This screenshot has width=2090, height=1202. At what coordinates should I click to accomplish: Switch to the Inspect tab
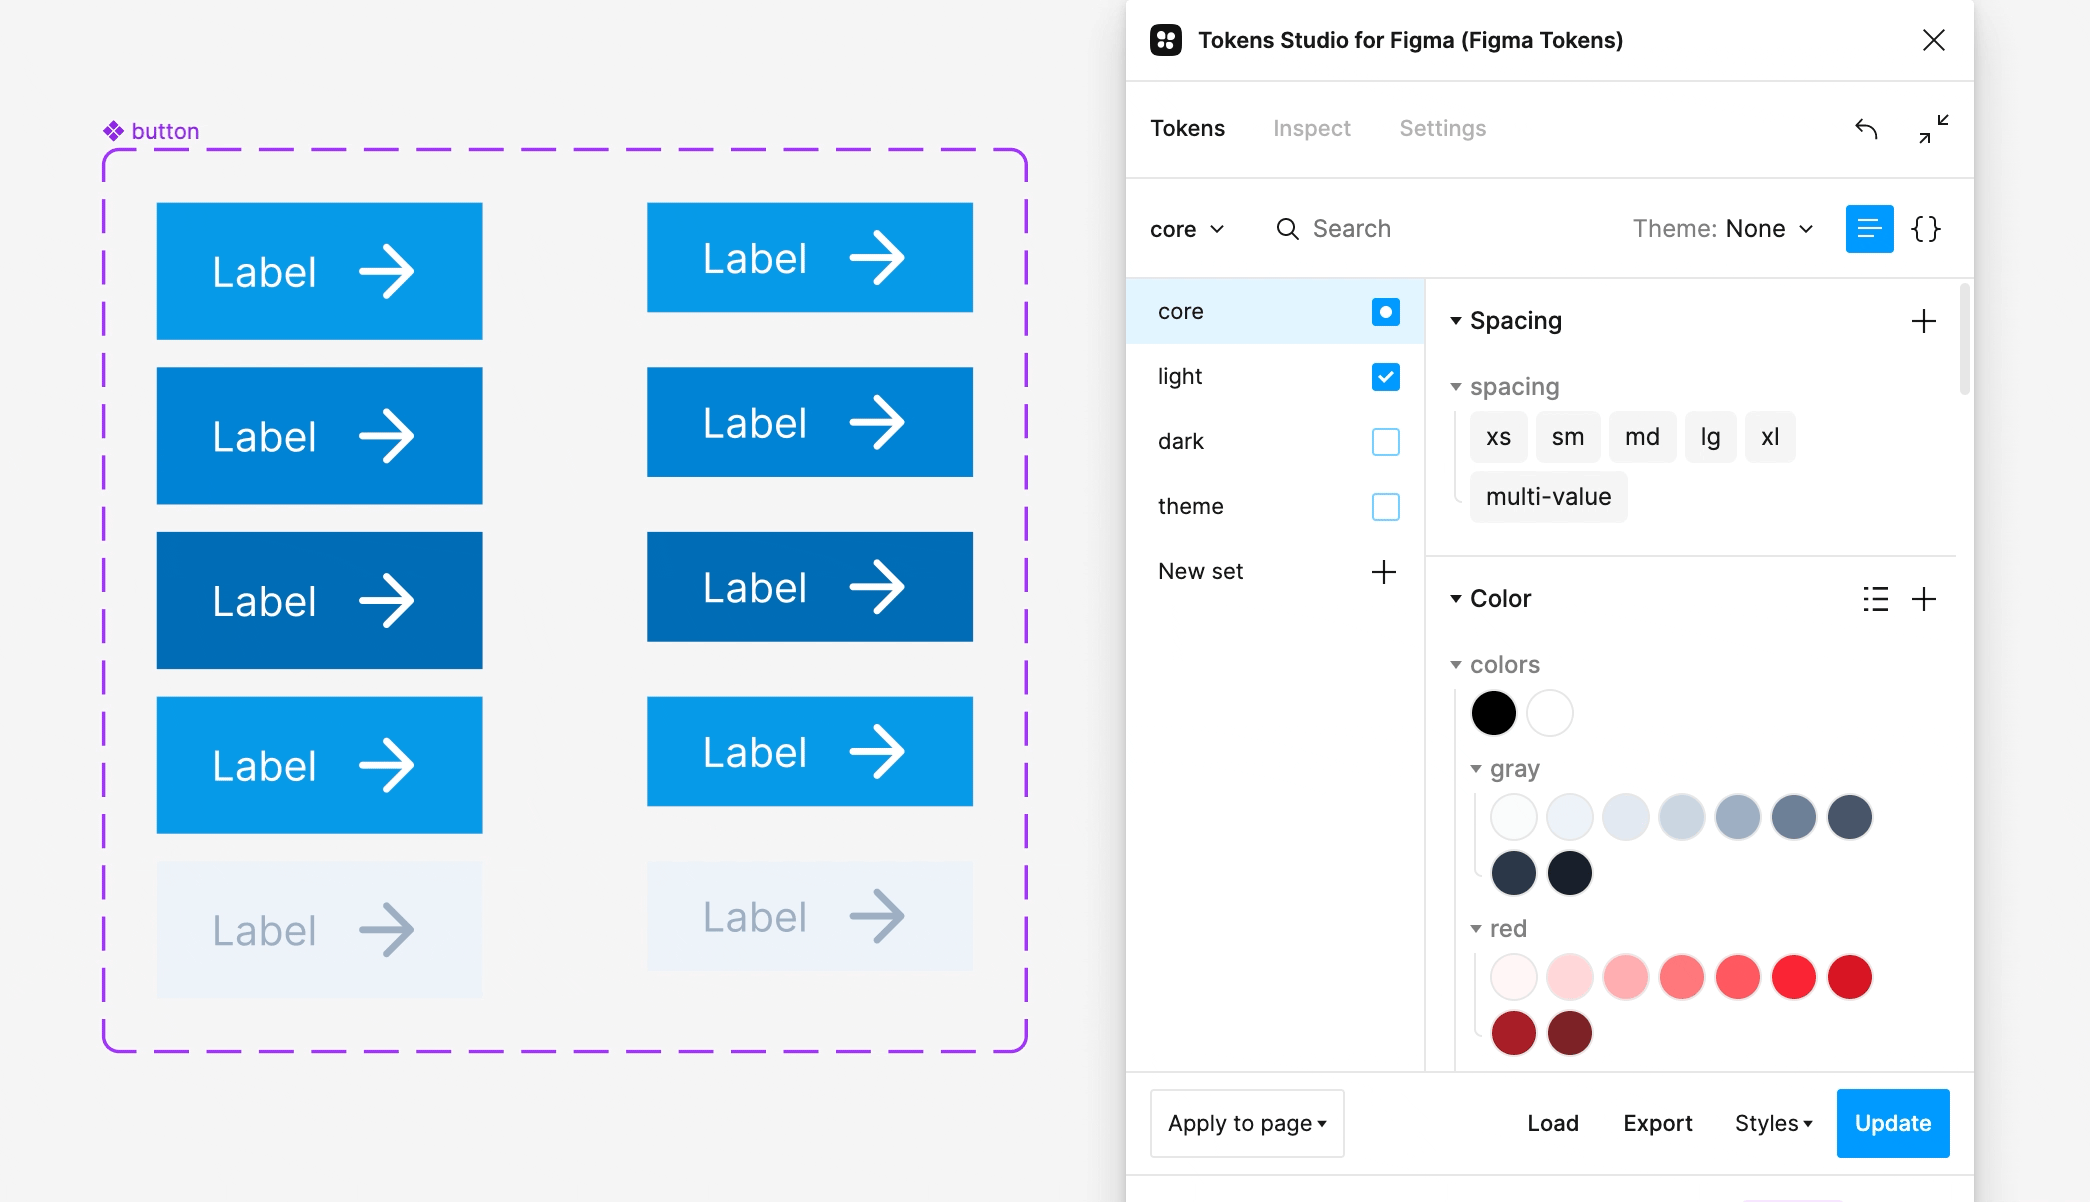[1311, 128]
